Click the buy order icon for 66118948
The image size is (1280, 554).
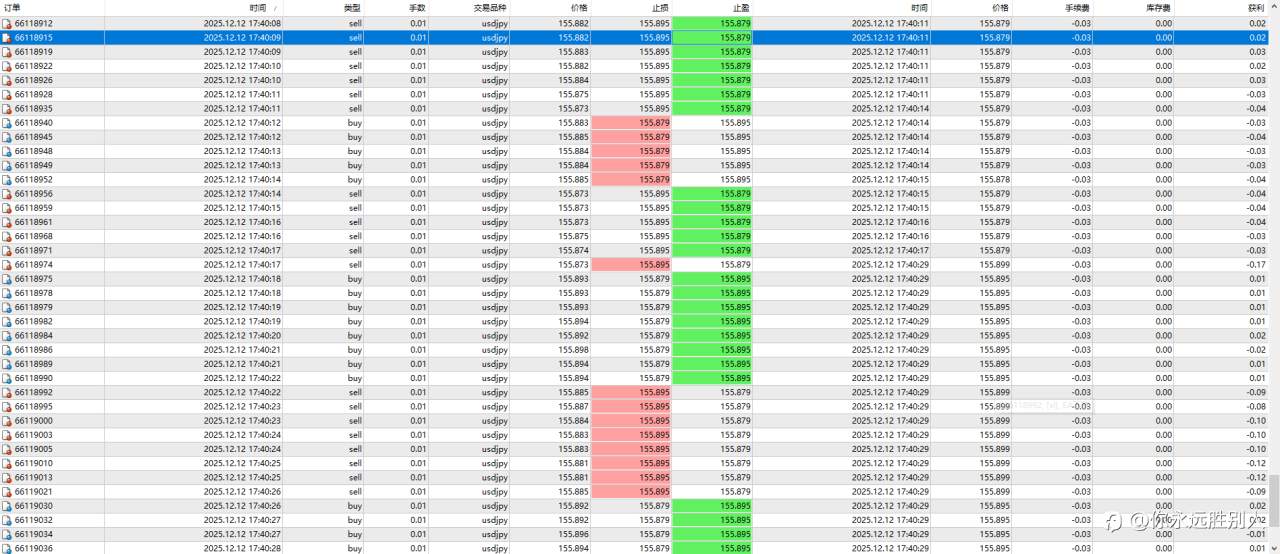[7, 151]
